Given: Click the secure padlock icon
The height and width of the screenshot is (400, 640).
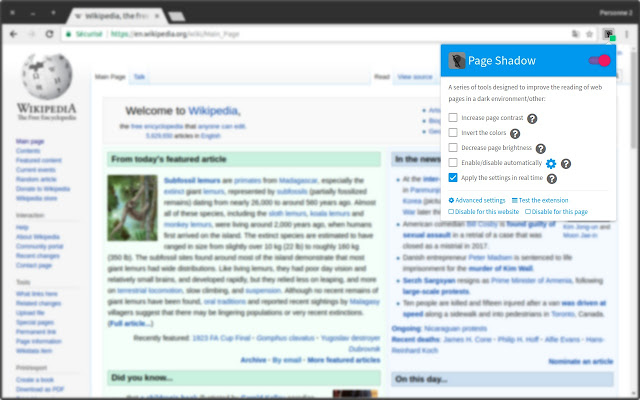Looking at the screenshot, I should [x=69, y=34].
